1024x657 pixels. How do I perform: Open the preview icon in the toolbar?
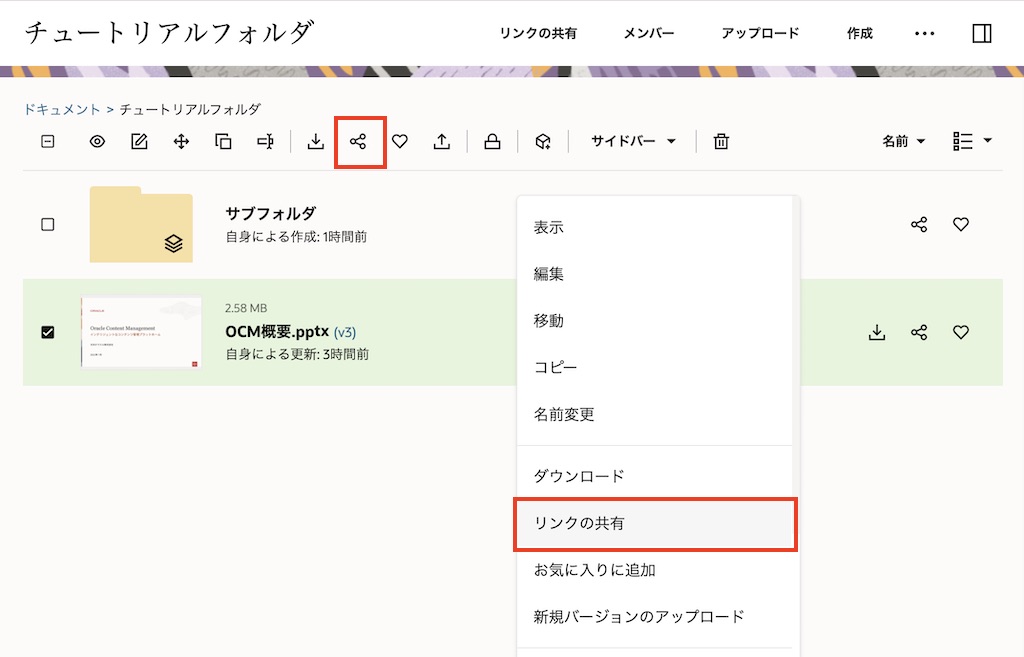96,141
